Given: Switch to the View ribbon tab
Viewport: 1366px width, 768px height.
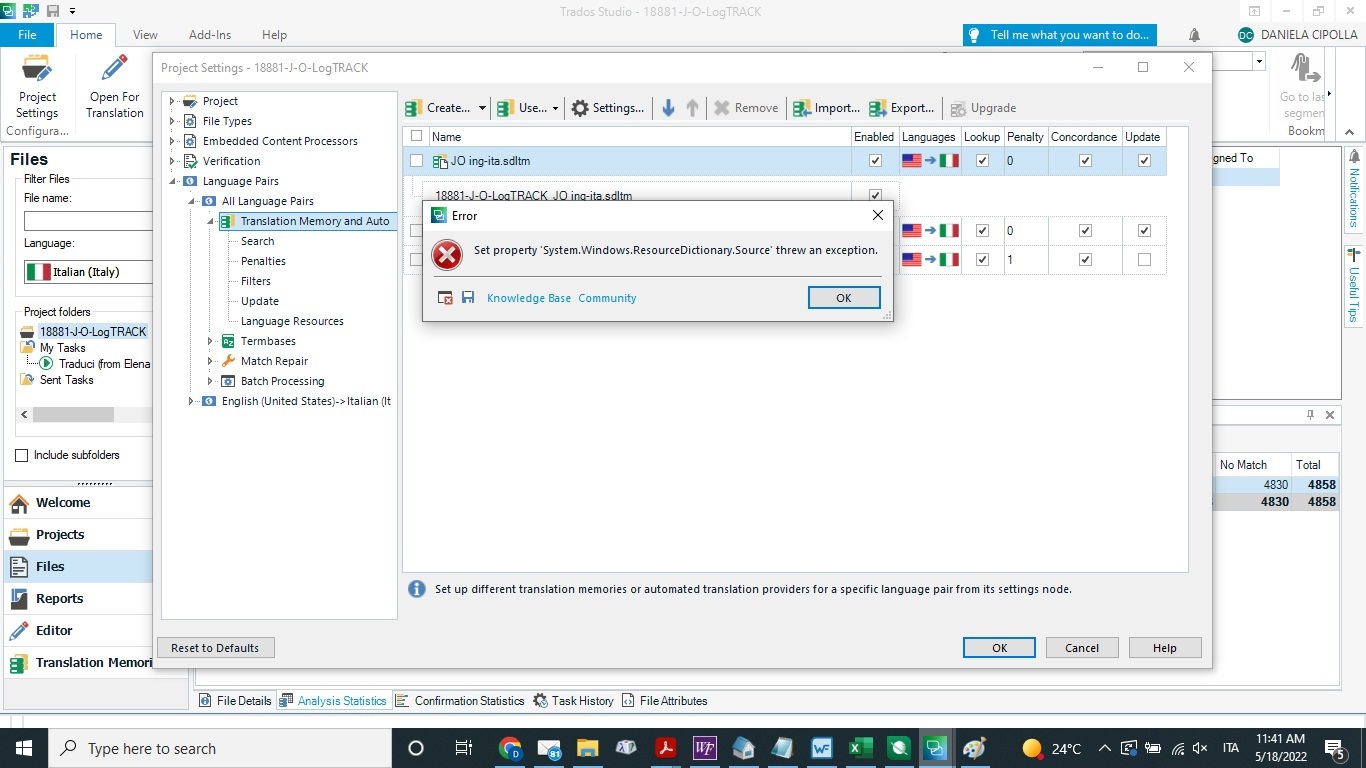Looking at the screenshot, I should [x=145, y=35].
